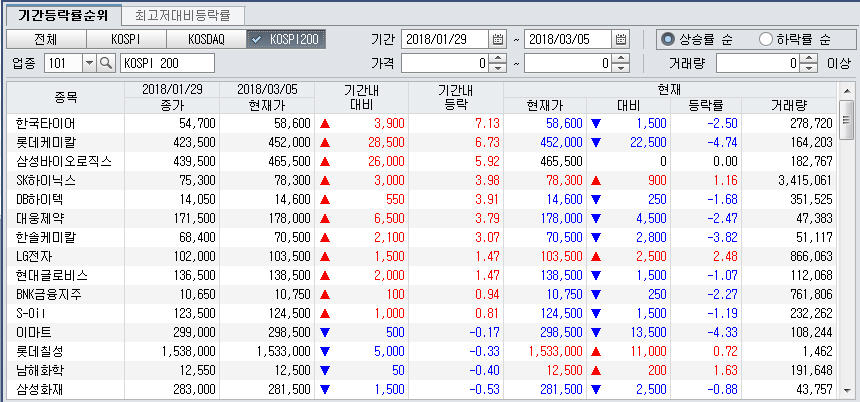This screenshot has width=860, height=402.
Task: Click the 기간내 대비 column header
Action: coord(361,98)
